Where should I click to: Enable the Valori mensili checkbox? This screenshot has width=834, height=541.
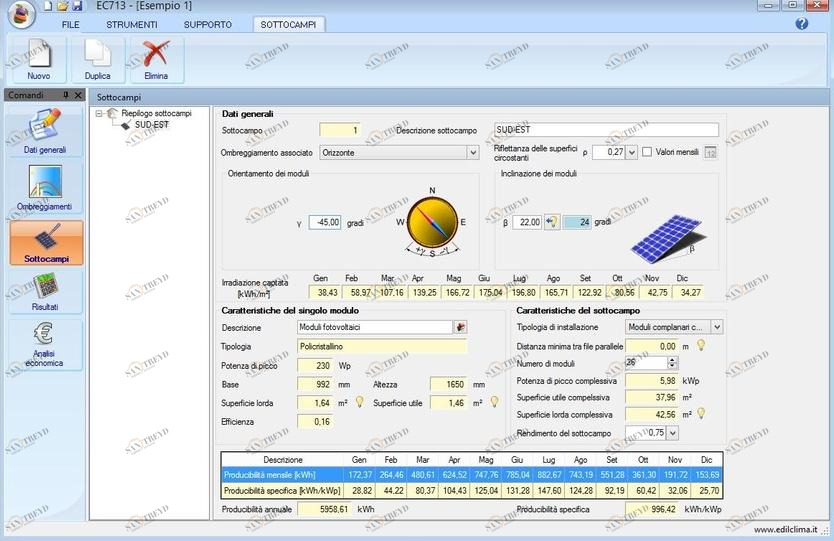[647, 152]
